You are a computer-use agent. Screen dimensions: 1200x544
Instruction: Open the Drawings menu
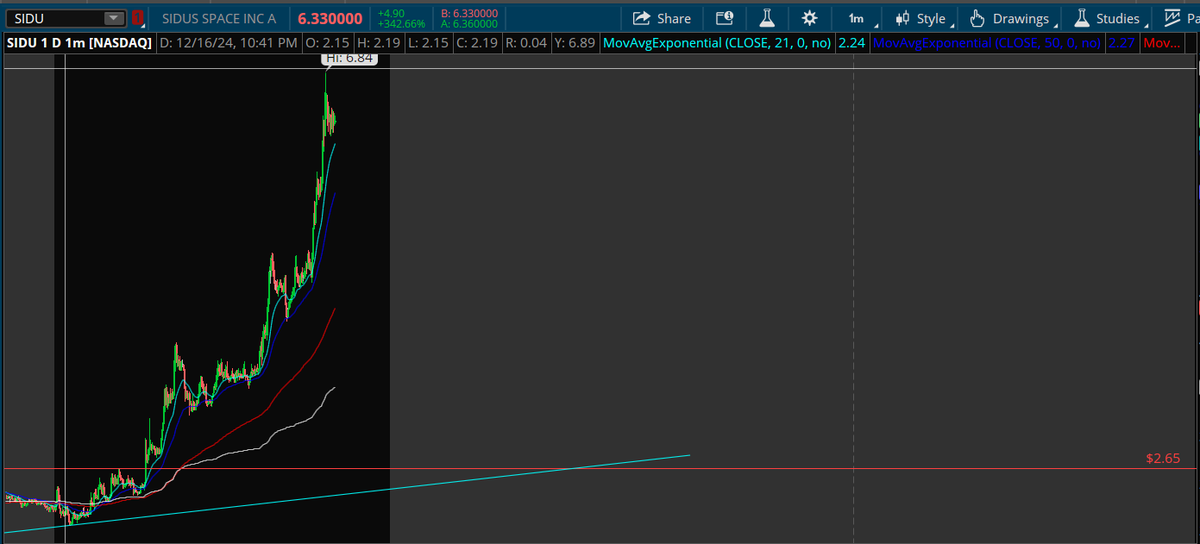(1013, 18)
